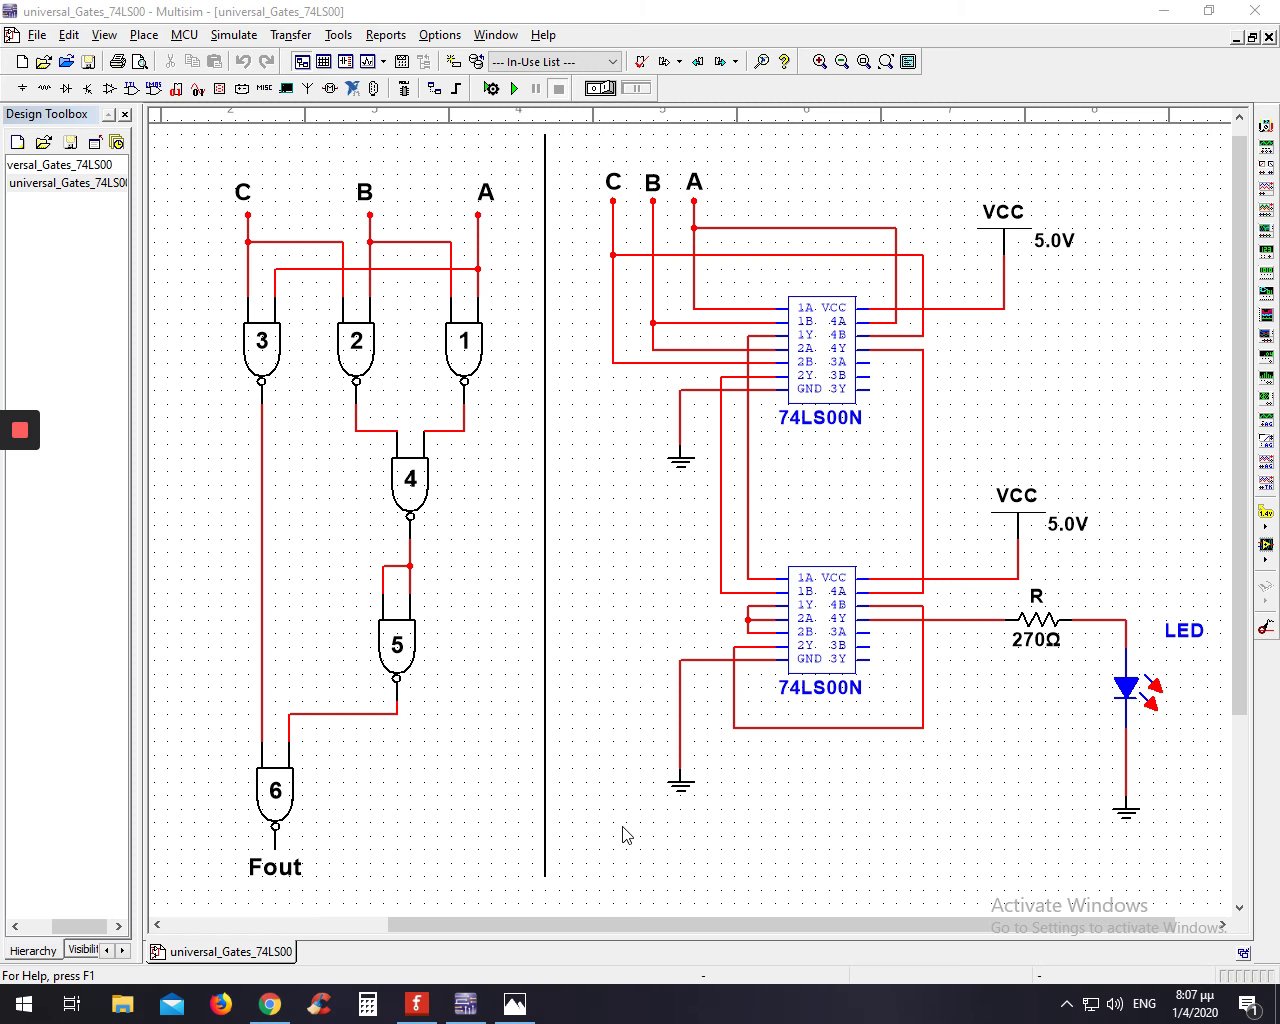Click the Design Toolbox new design icon
The height and width of the screenshot is (1024, 1280).
(x=18, y=142)
